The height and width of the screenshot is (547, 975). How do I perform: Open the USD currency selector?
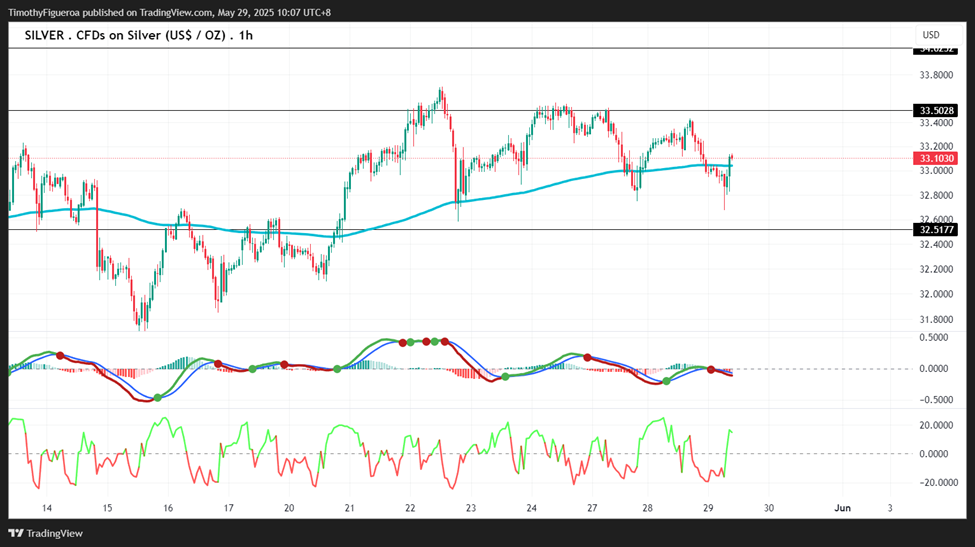[931, 35]
